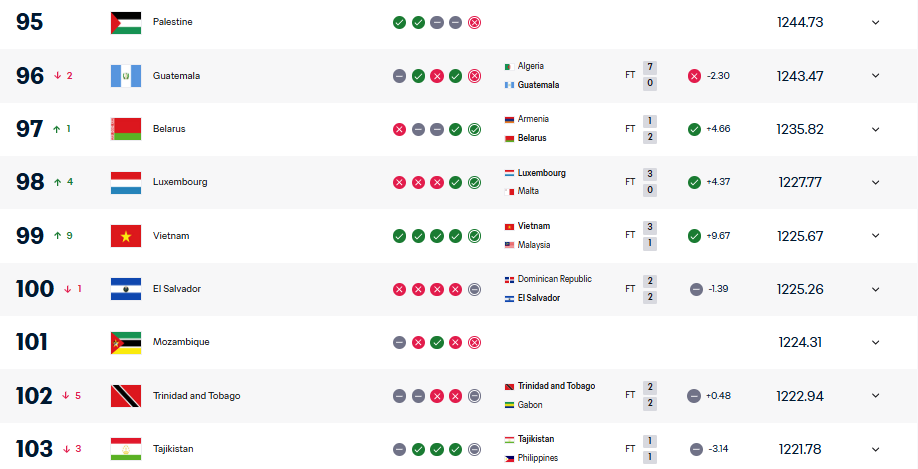The height and width of the screenshot is (469, 918).
Task: Click the Tajikistan flag icon
Action: (125, 449)
